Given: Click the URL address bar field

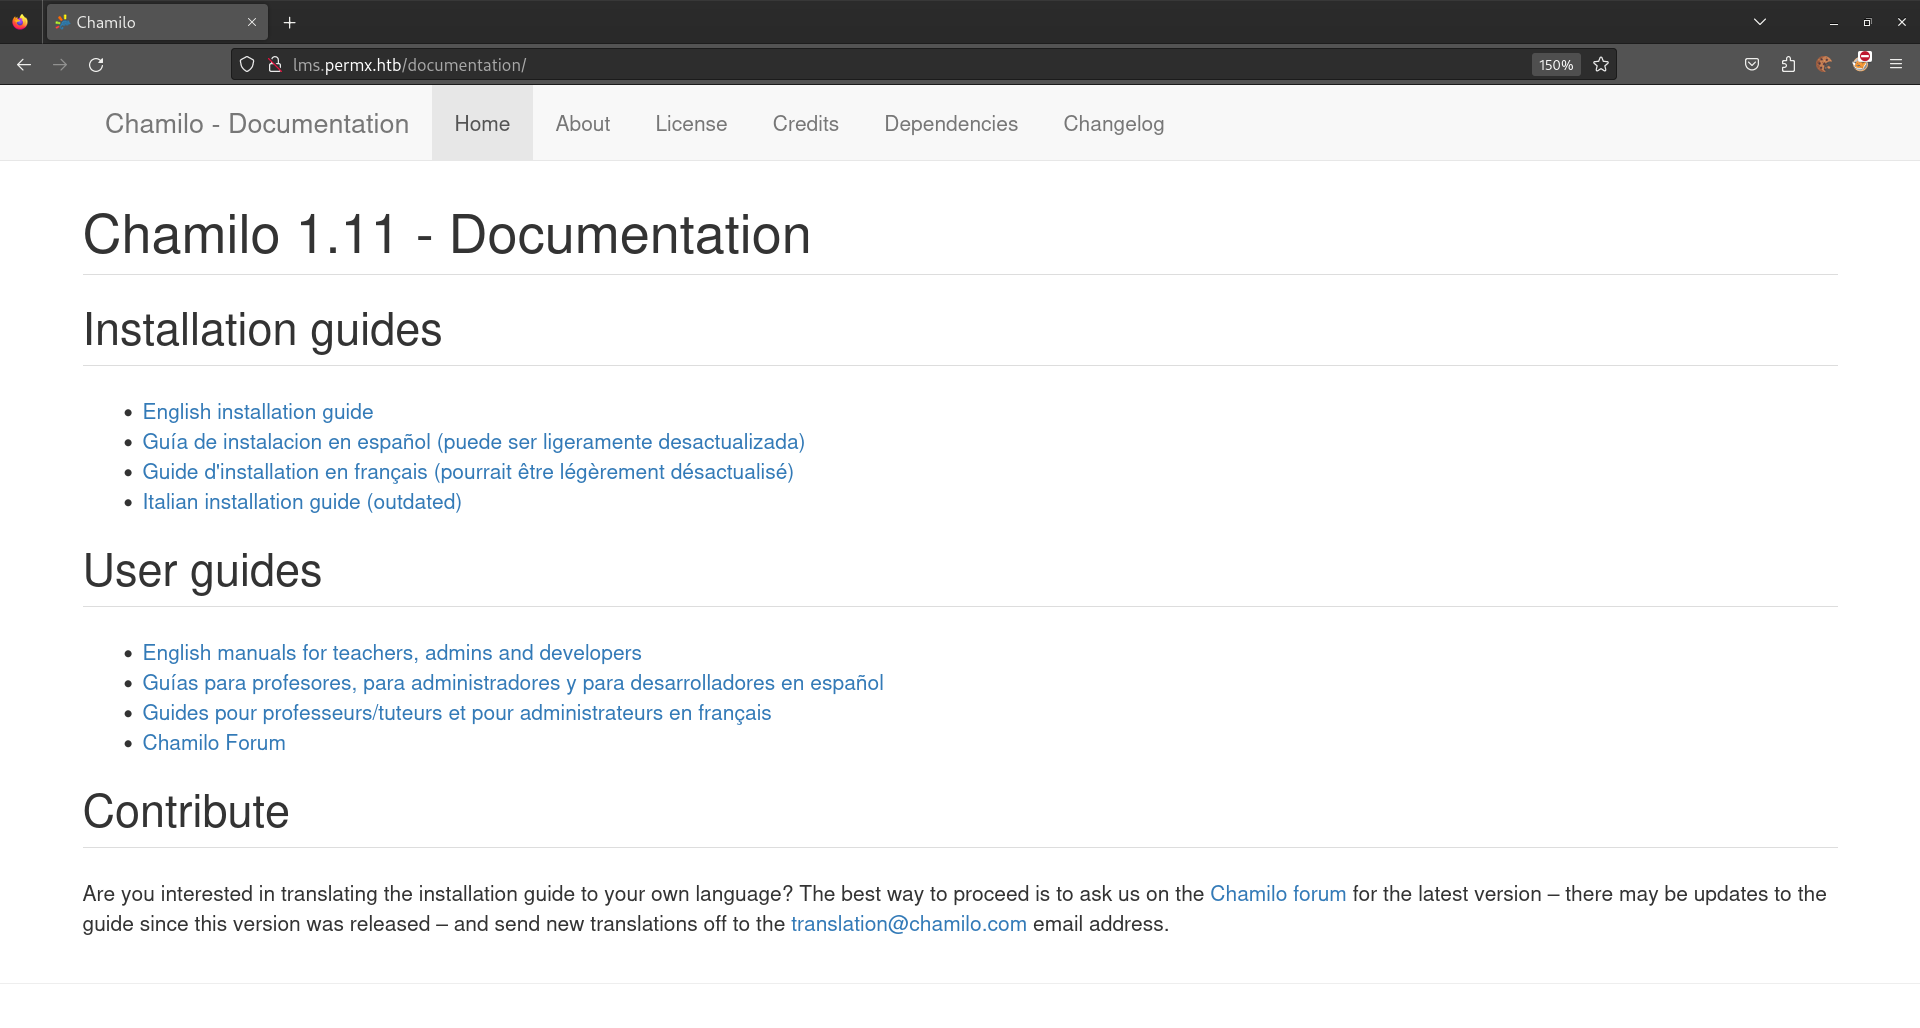Looking at the screenshot, I should coord(900,65).
